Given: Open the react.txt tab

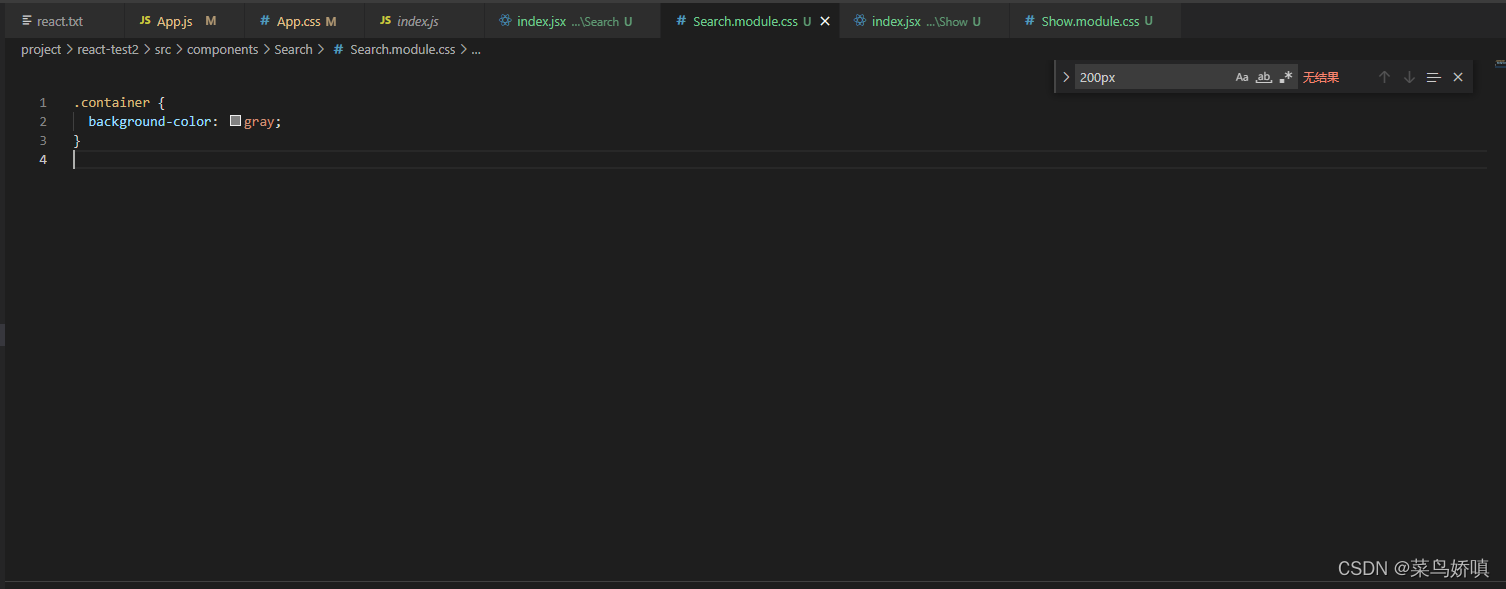Looking at the screenshot, I should click(65, 21).
